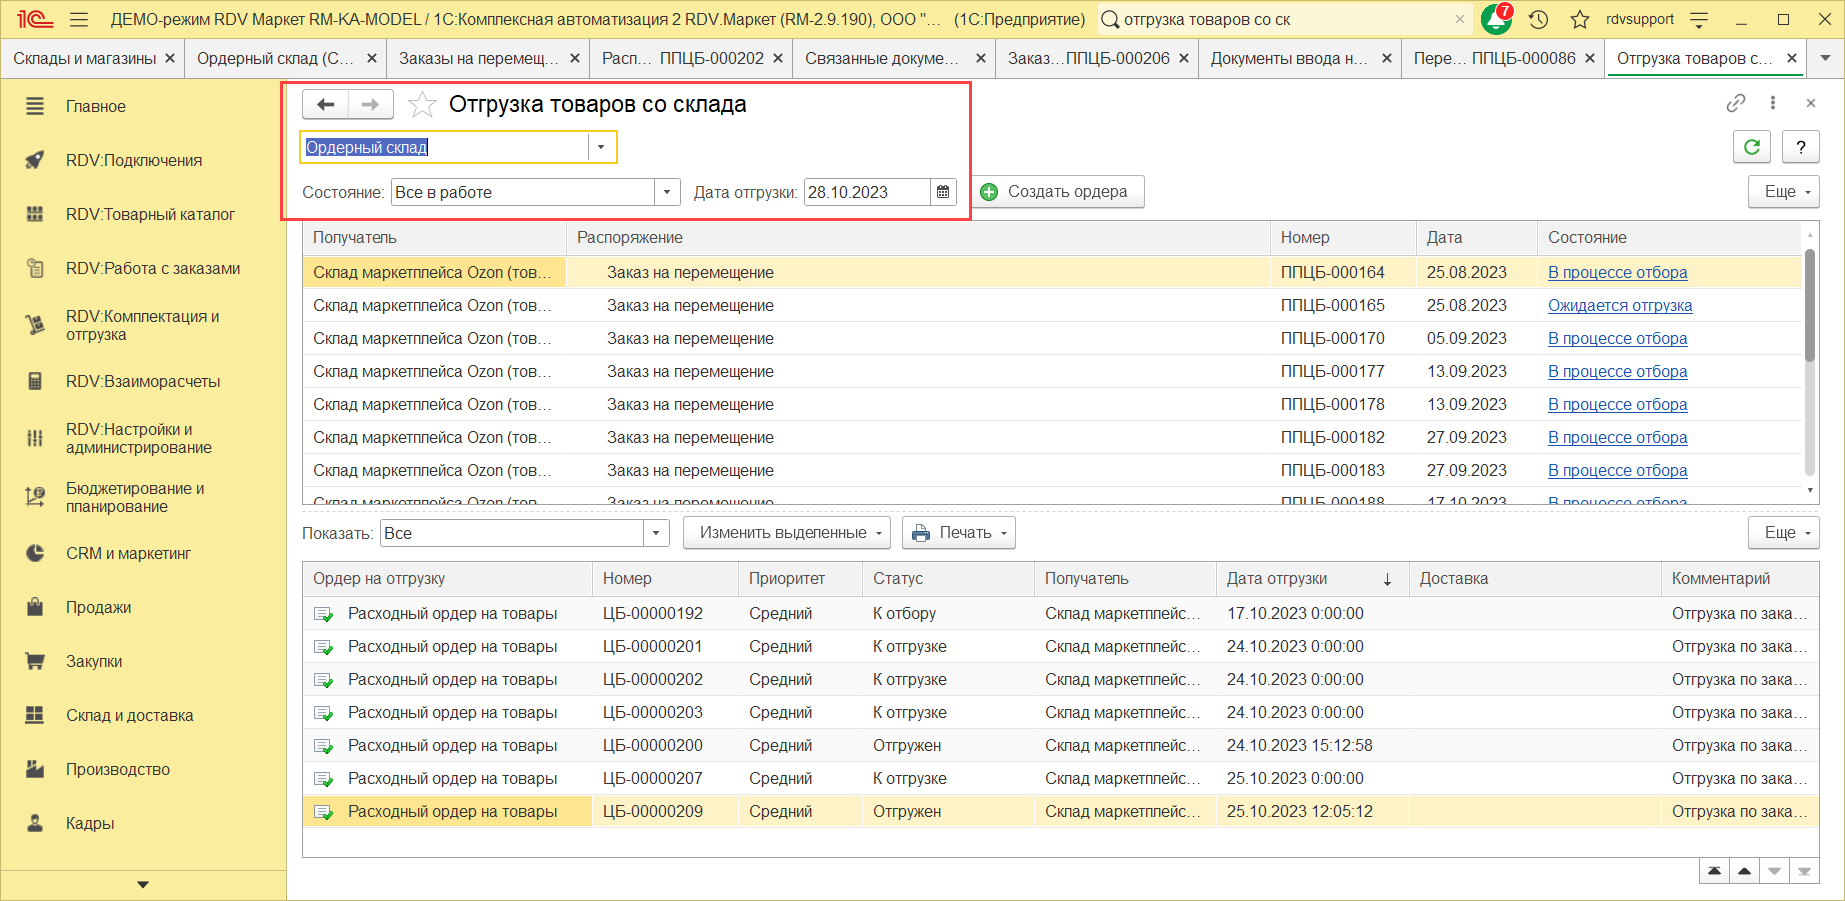
Task: Open Ожидается отгрузка status link
Action: coord(1619,305)
